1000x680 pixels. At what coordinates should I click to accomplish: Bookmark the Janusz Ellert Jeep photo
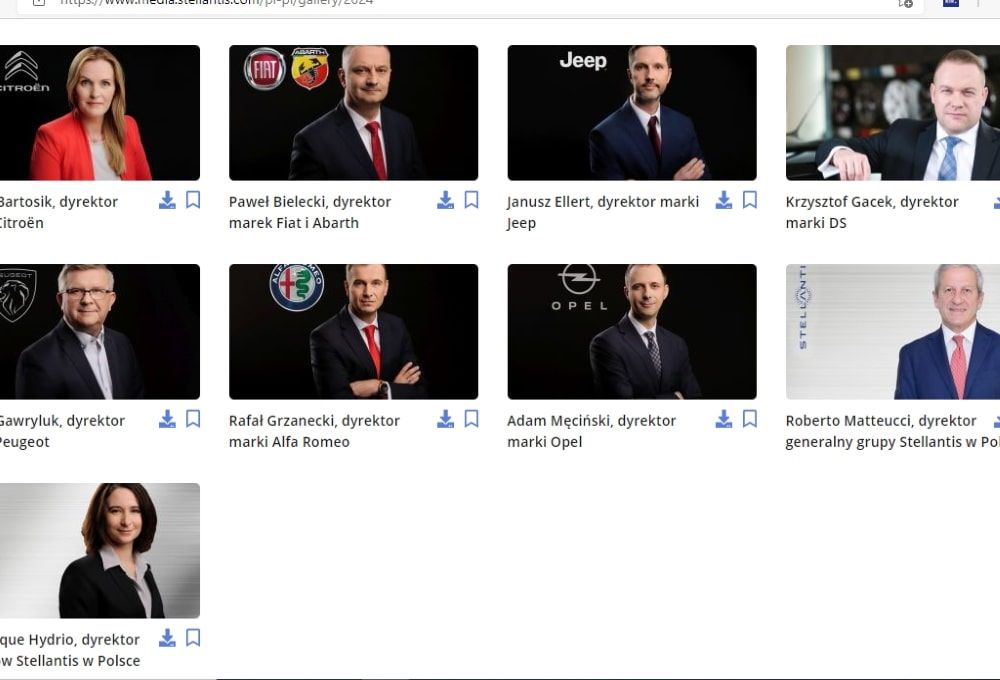750,201
